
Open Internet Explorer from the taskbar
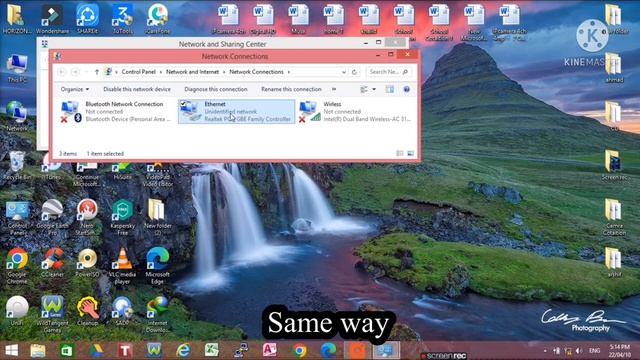click(x=183, y=351)
